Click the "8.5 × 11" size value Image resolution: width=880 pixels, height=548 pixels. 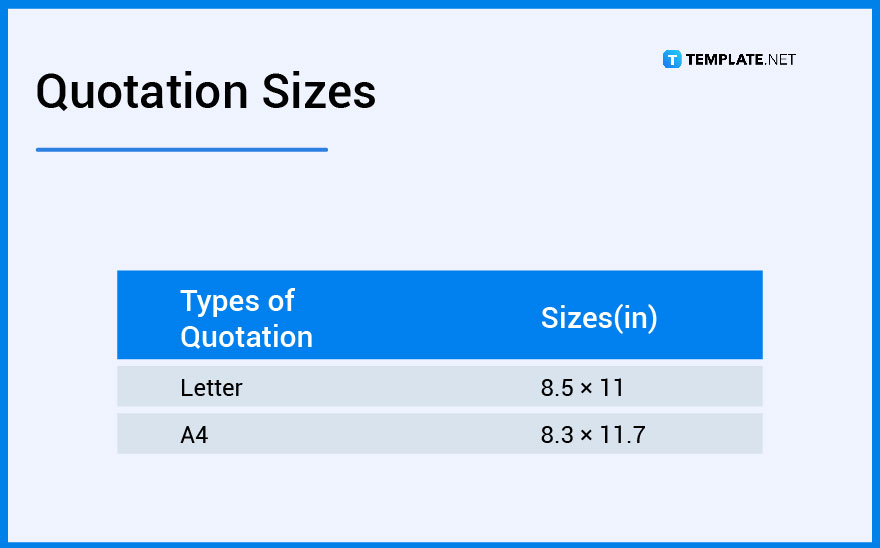pos(582,387)
